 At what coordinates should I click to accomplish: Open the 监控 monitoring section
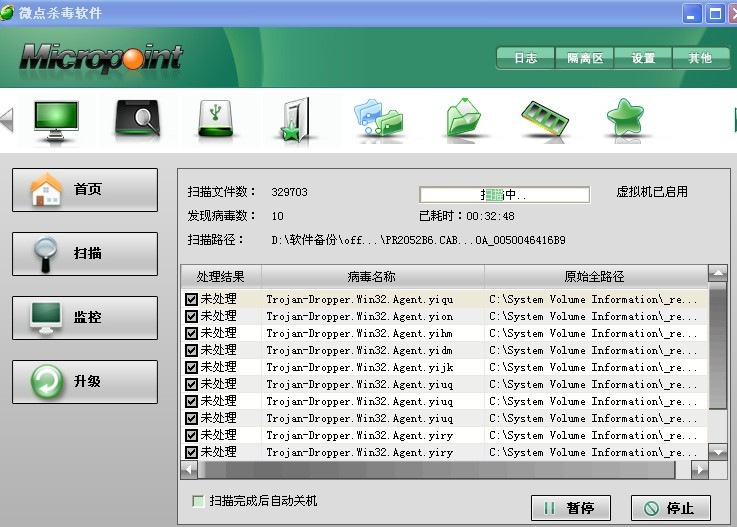click(x=85, y=318)
